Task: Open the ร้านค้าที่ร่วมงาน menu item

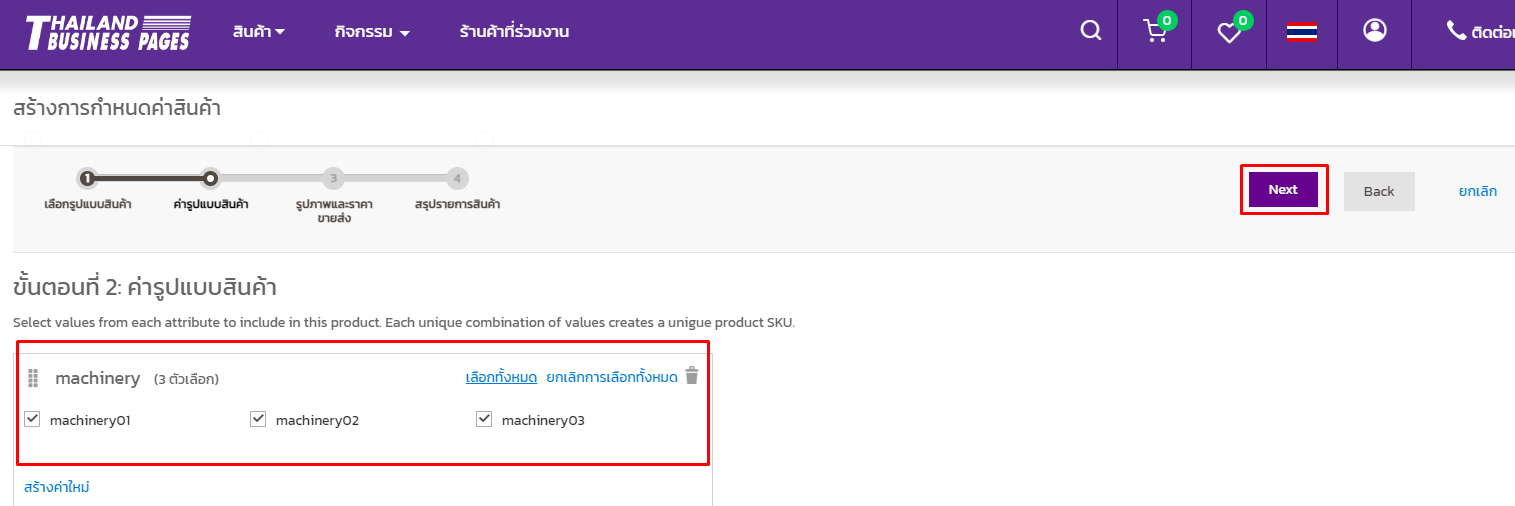Action: point(514,32)
